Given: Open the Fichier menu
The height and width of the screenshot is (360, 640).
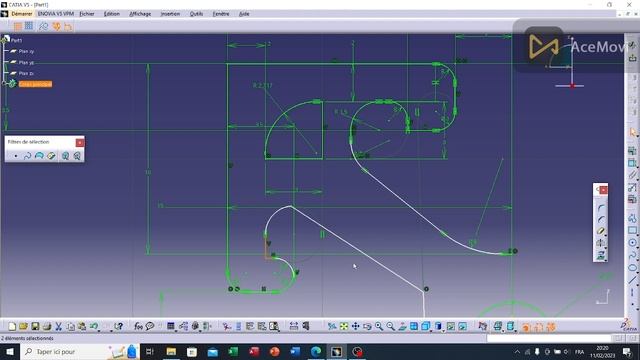Looking at the screenshot, I should tap(87, 14).
